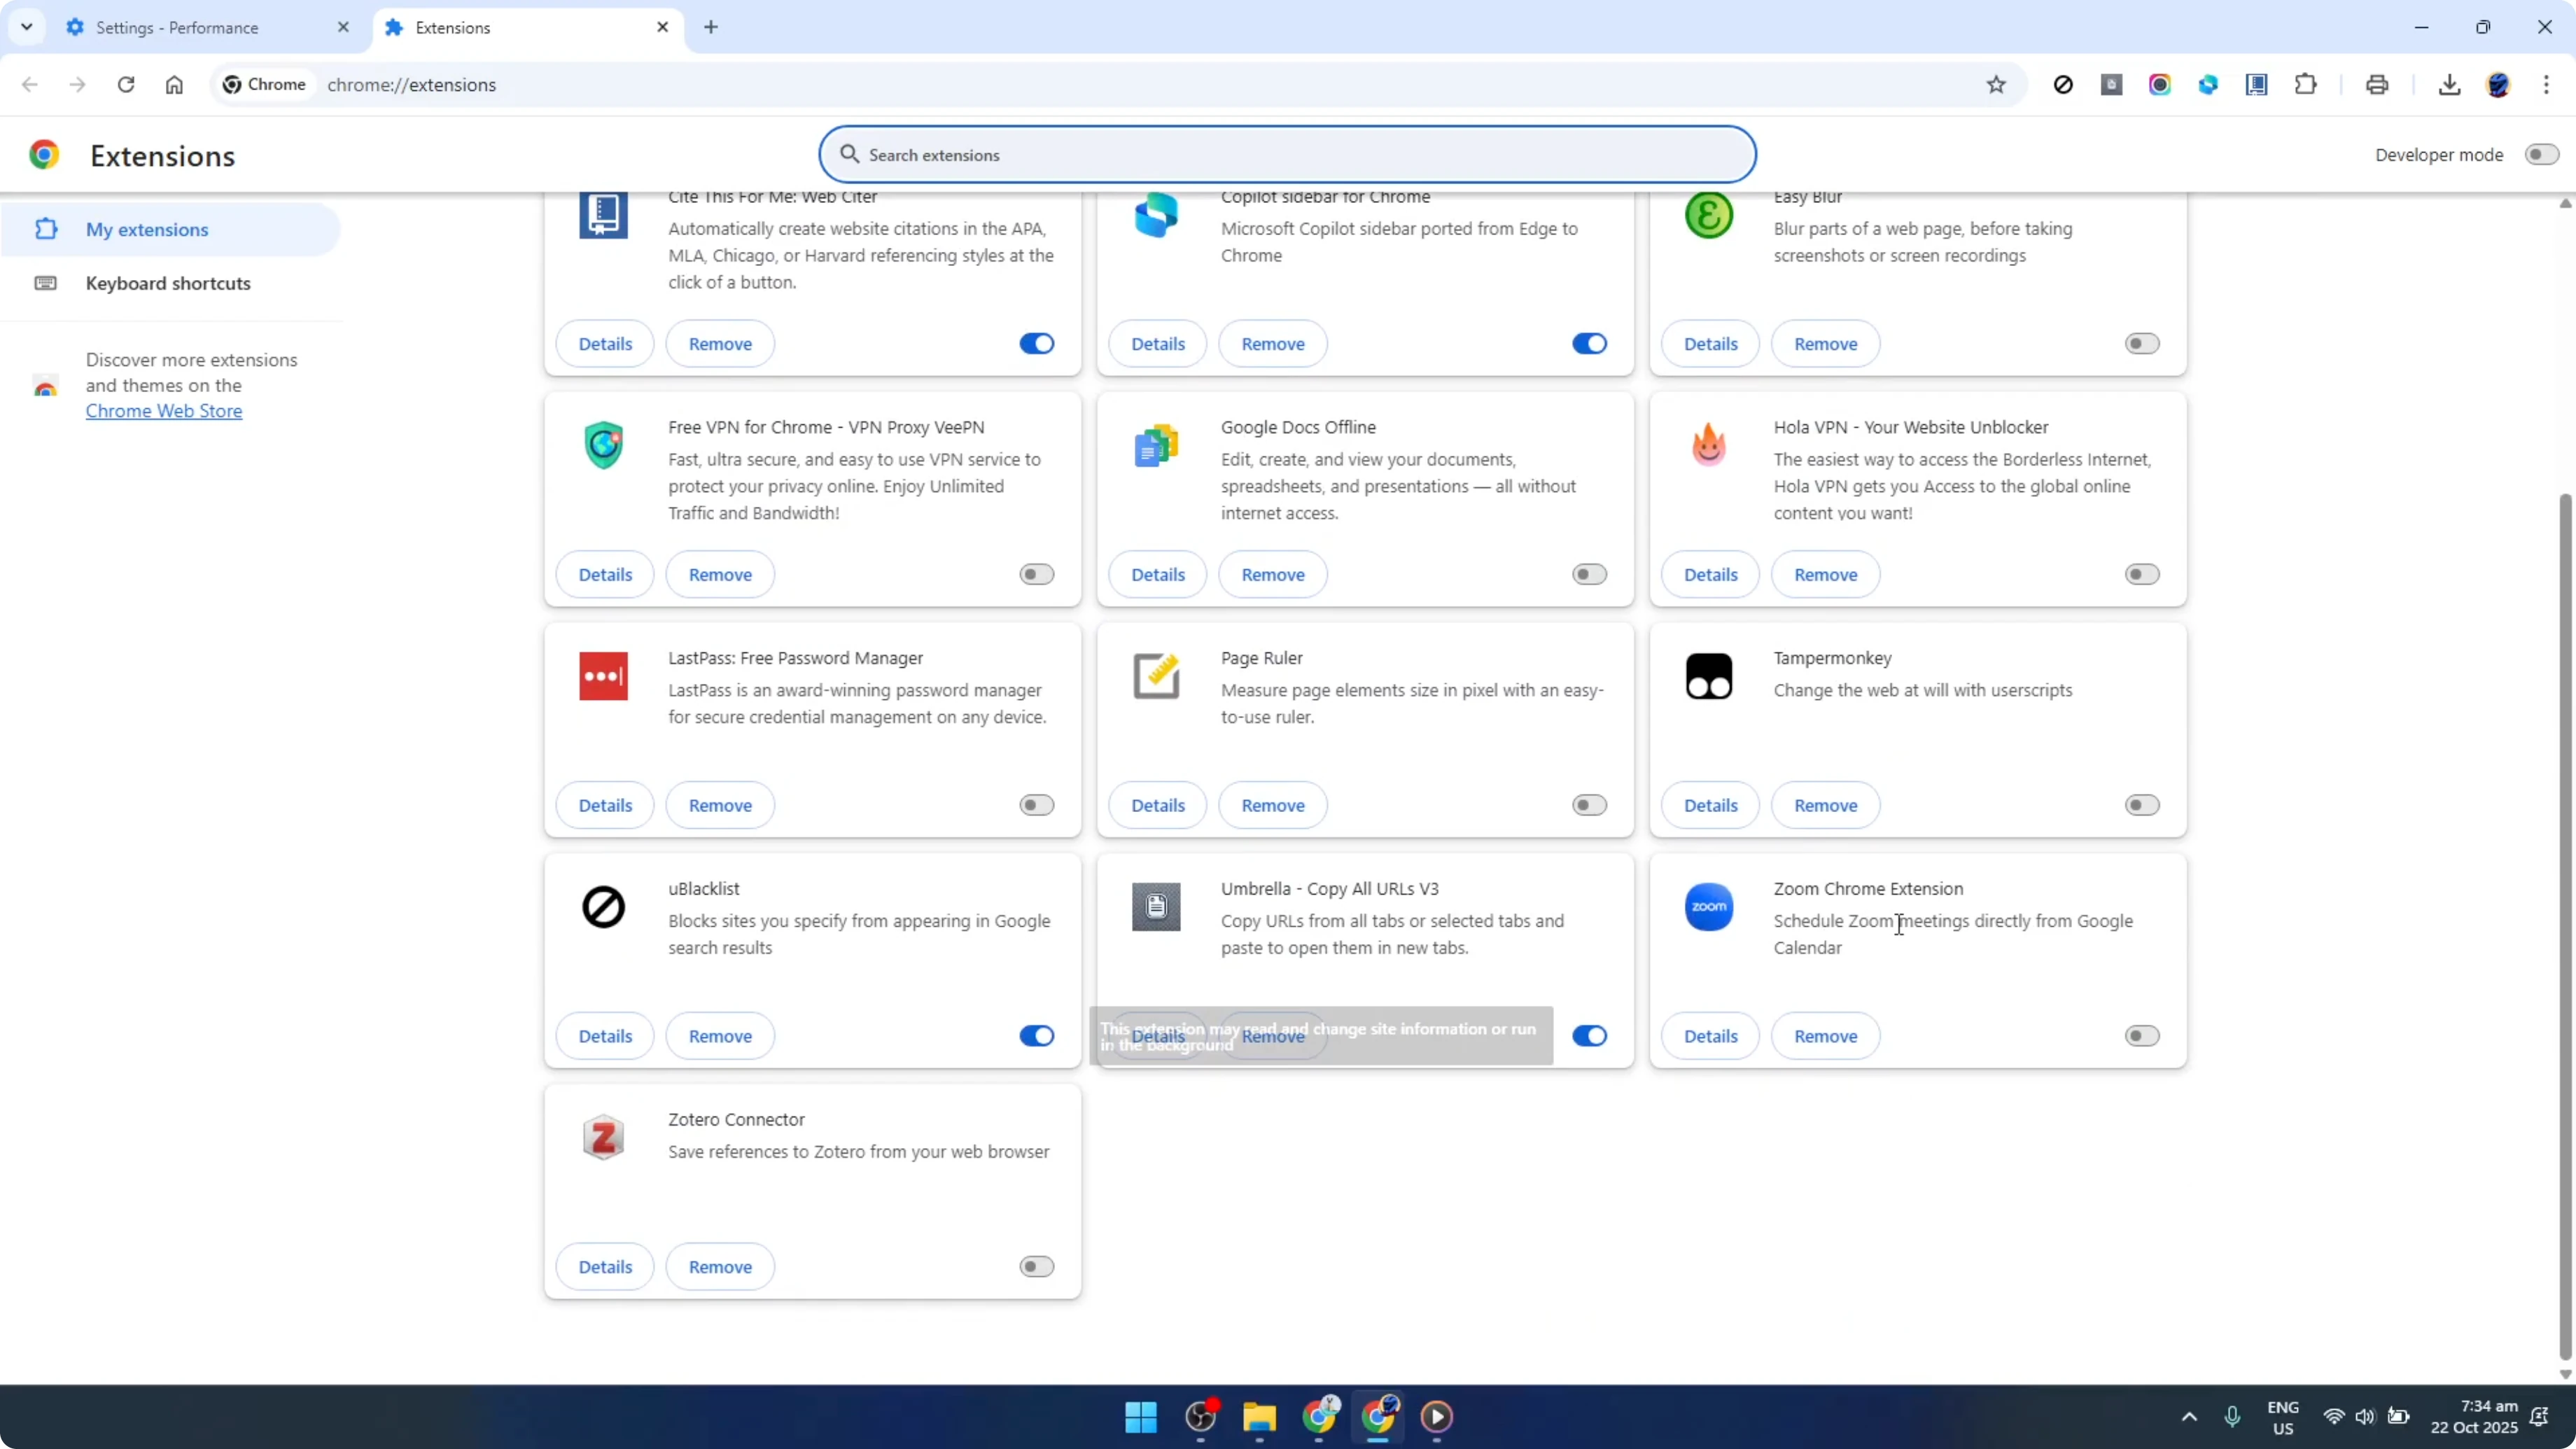Open Windows Start menu
Screen dimensions: 2576x1449
point(1141,1417)
